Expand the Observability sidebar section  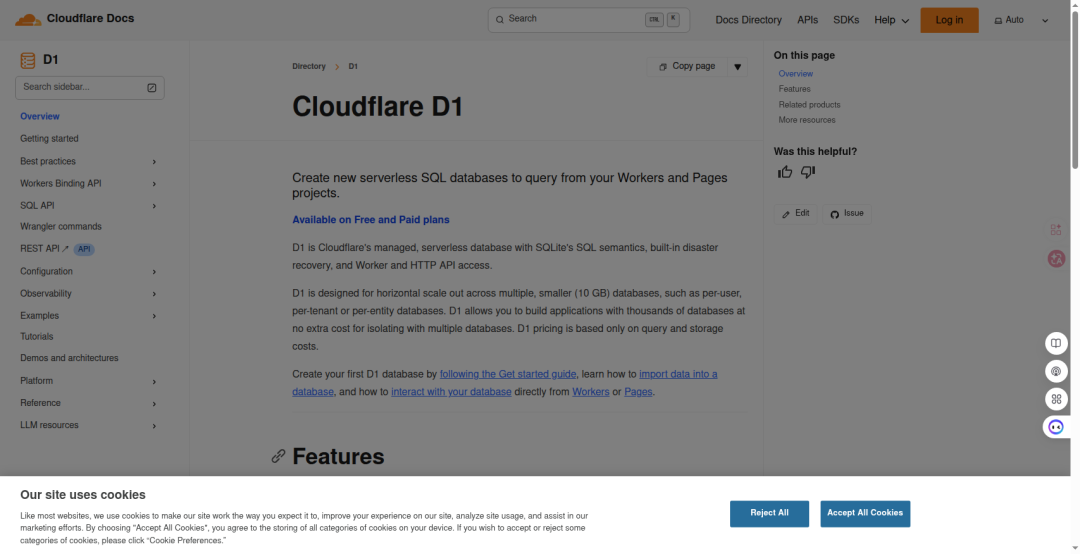(154, 294)
